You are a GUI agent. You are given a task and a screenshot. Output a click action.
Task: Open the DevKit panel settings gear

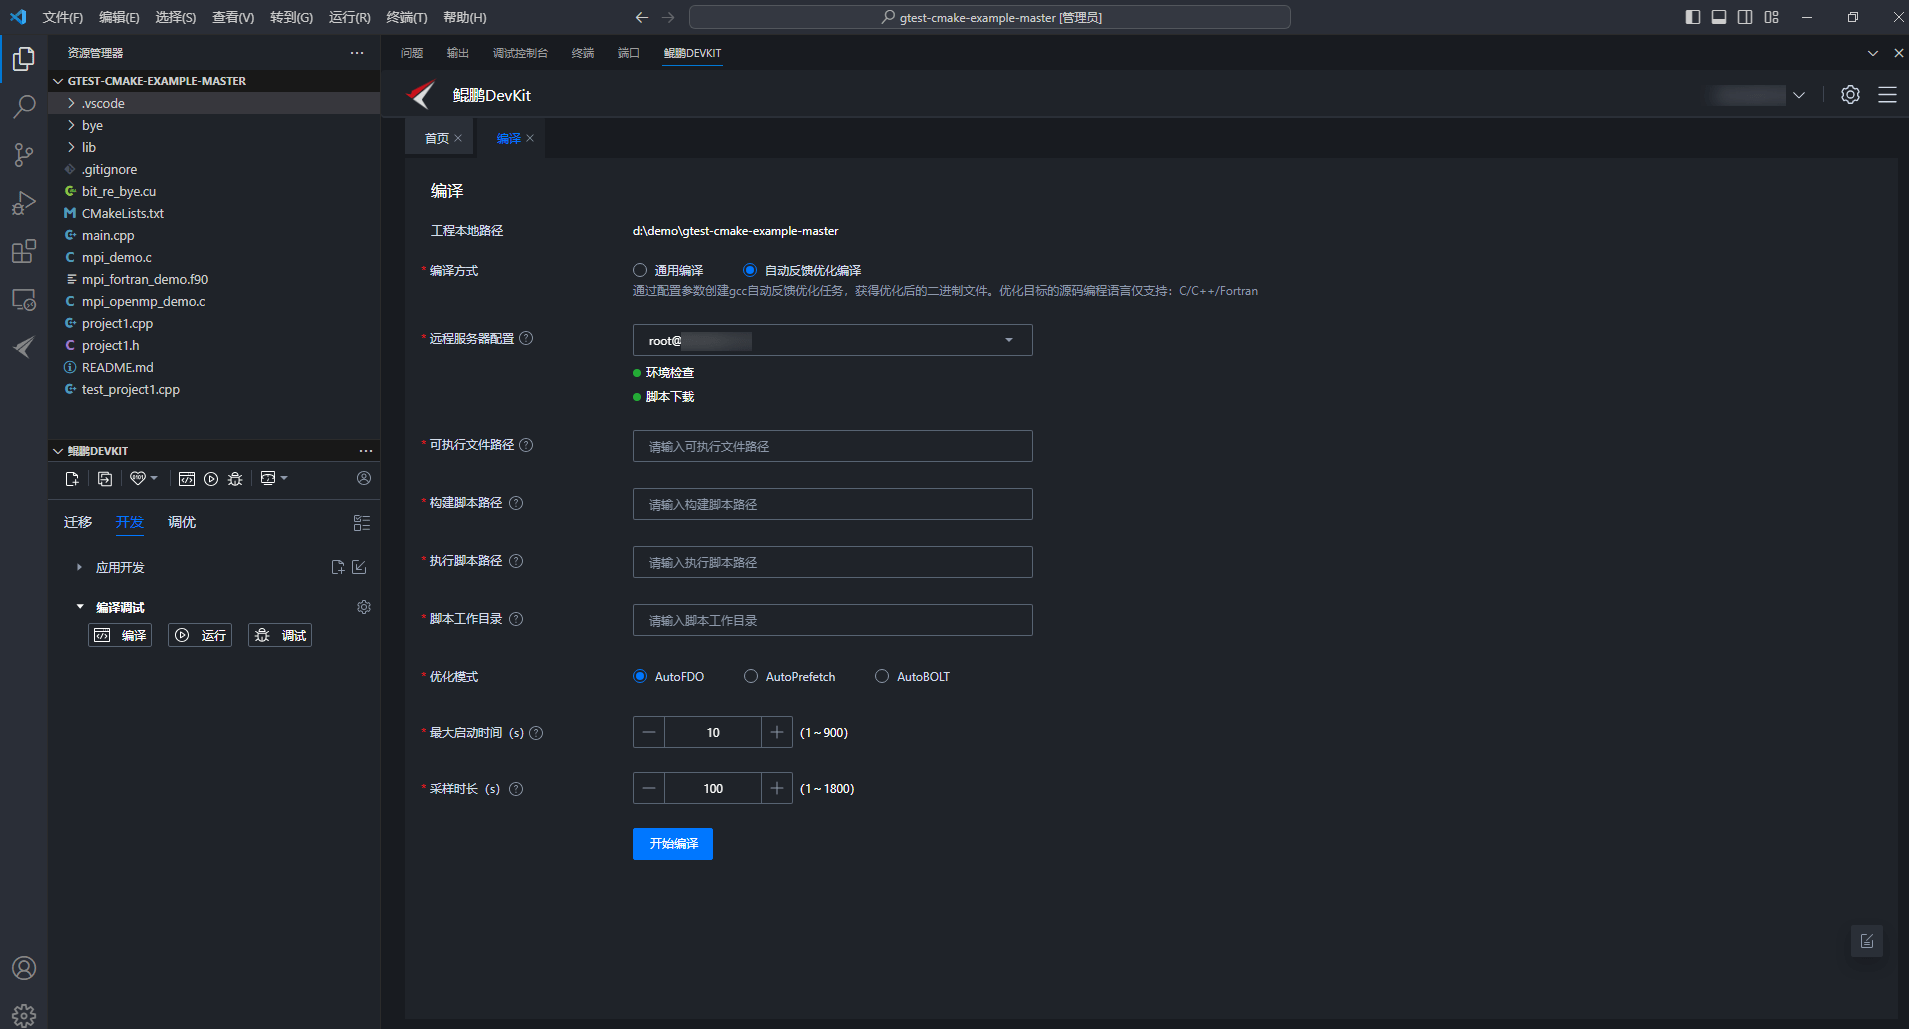(x=1851, y=95)
